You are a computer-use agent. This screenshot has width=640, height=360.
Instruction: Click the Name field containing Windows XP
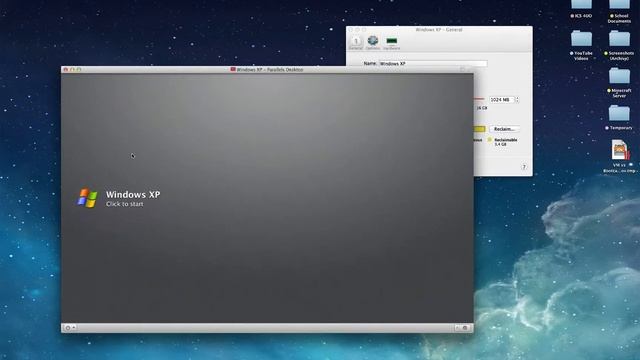pyautogui.click(x=433, y=64)
